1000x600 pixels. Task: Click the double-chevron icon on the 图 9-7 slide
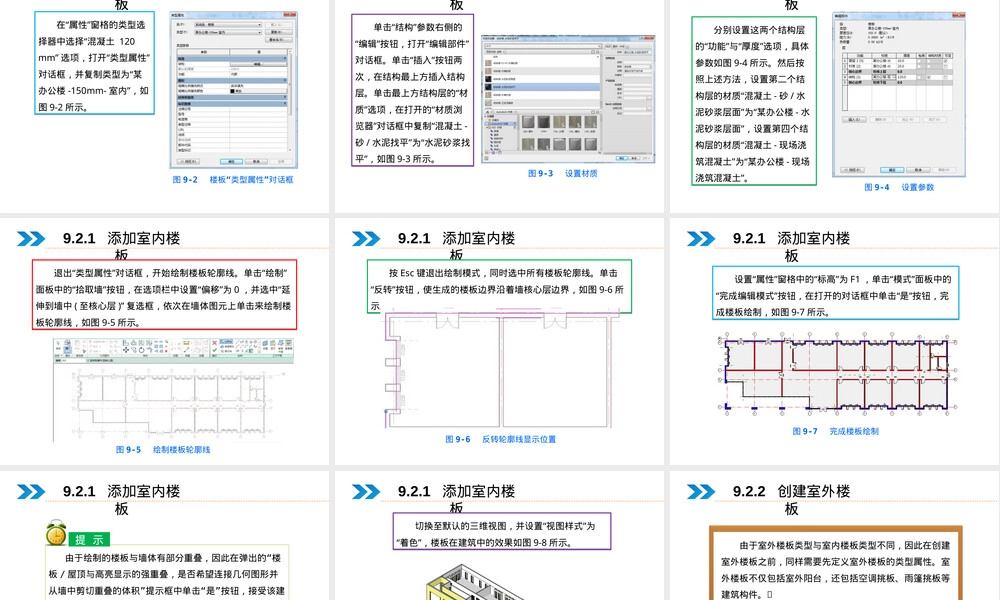coord(701,239)
